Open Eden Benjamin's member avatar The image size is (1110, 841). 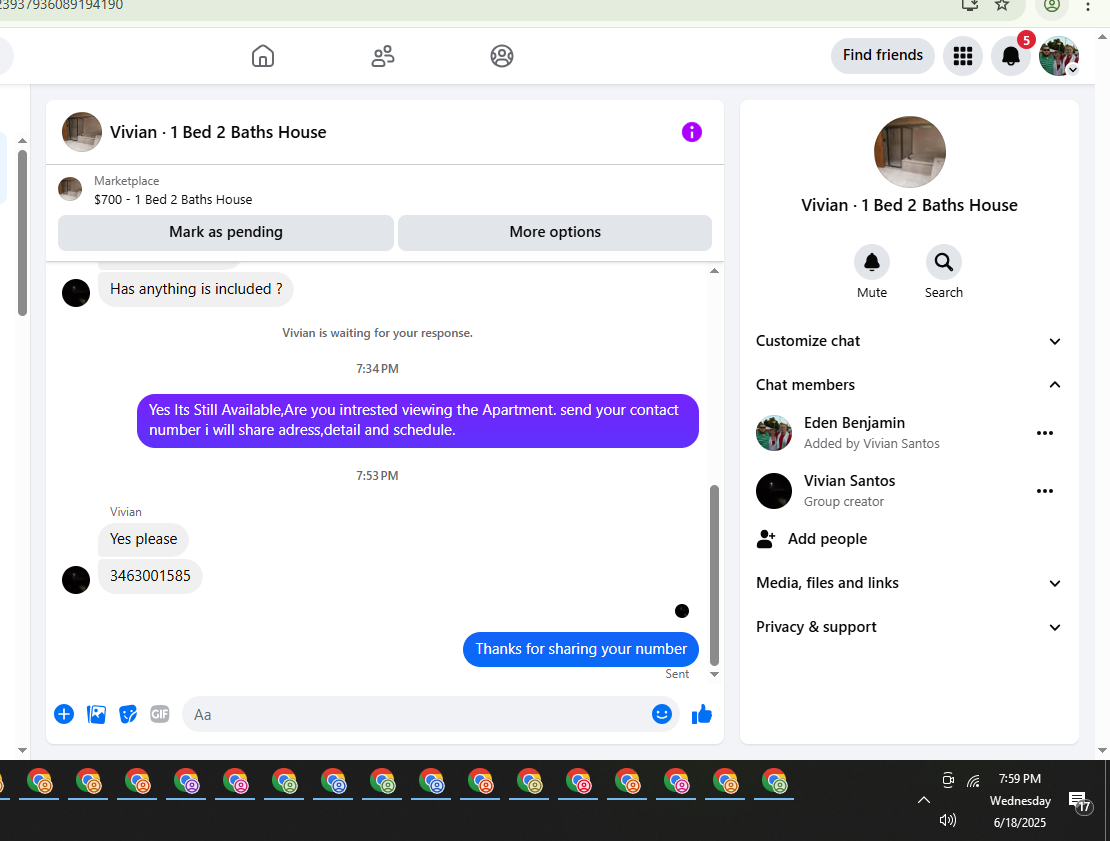tap(774, 433)
